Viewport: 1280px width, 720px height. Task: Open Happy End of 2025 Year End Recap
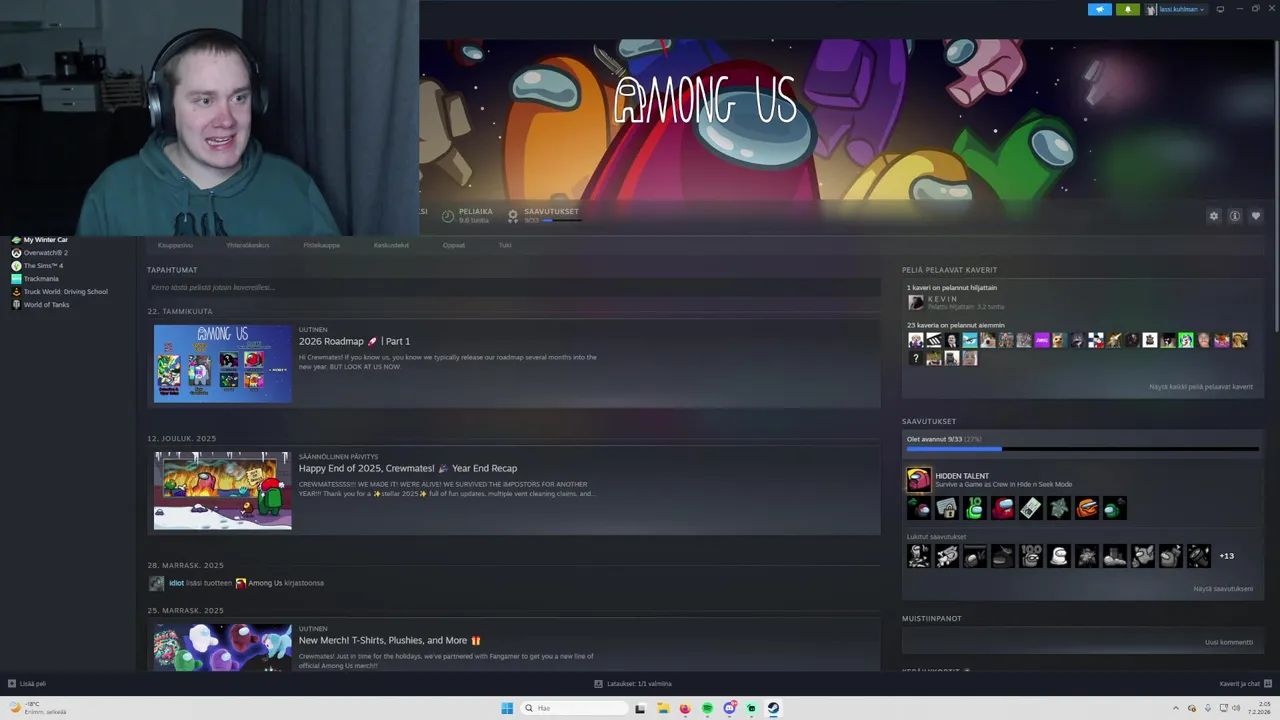[x=407, y=468]
